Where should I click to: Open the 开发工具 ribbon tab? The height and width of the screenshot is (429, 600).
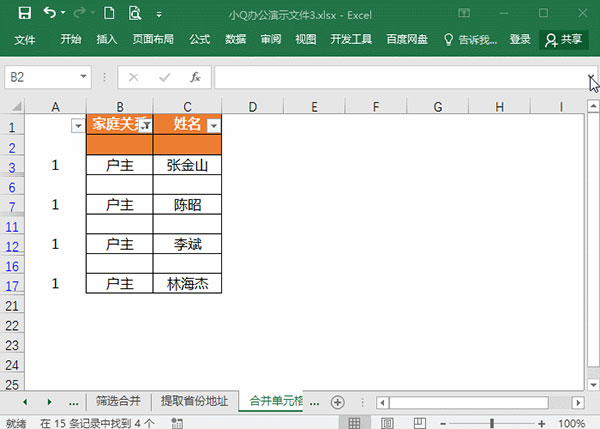[351, 39]
